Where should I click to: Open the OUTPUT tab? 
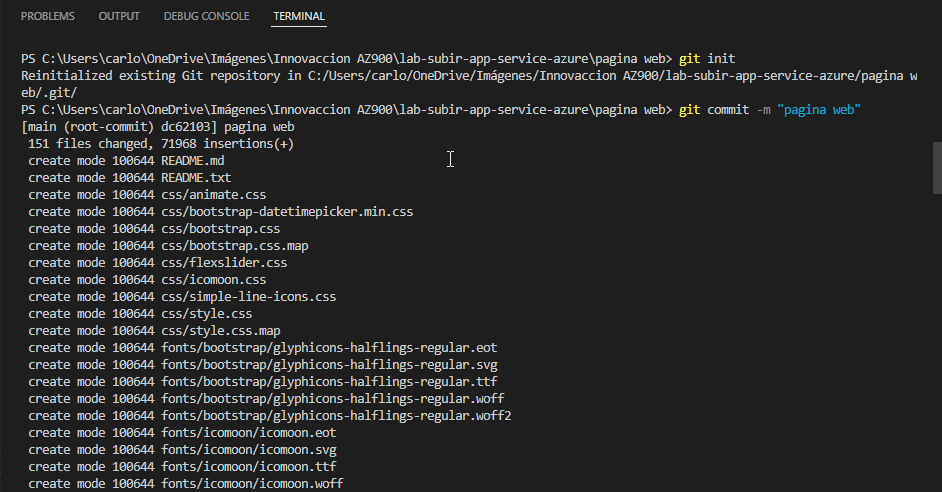point(119,16)
